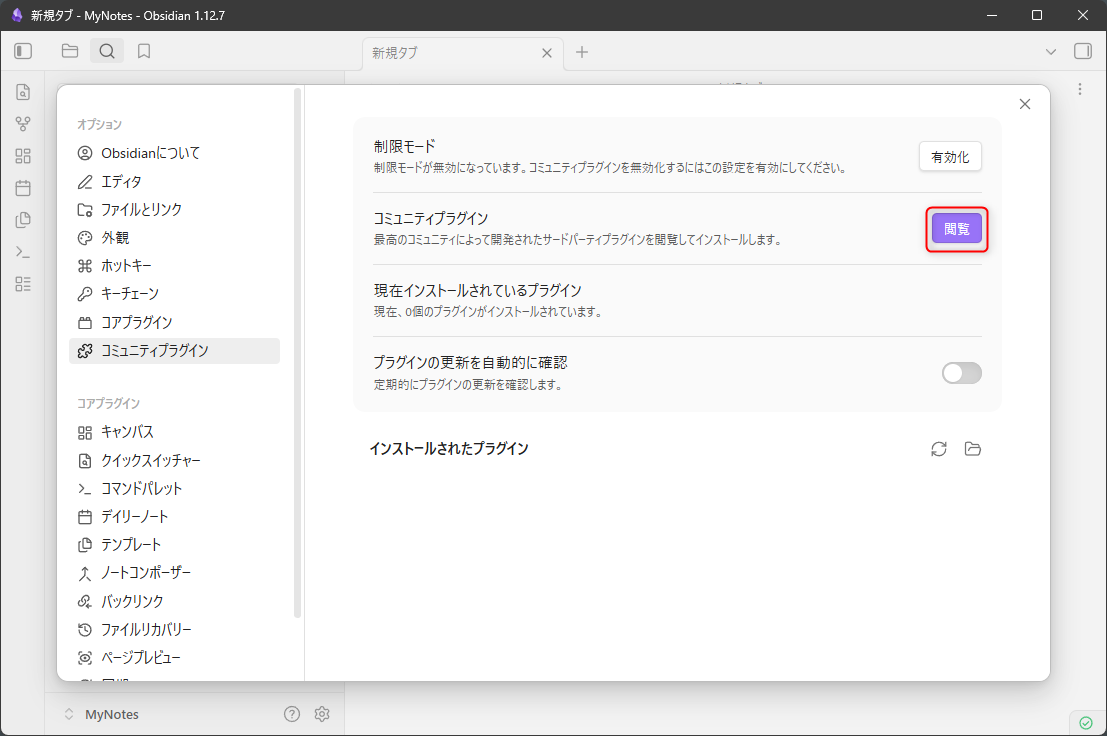Insert template via ribbon icon
Screen dimensions: 1107x736
tap(23, 220)
